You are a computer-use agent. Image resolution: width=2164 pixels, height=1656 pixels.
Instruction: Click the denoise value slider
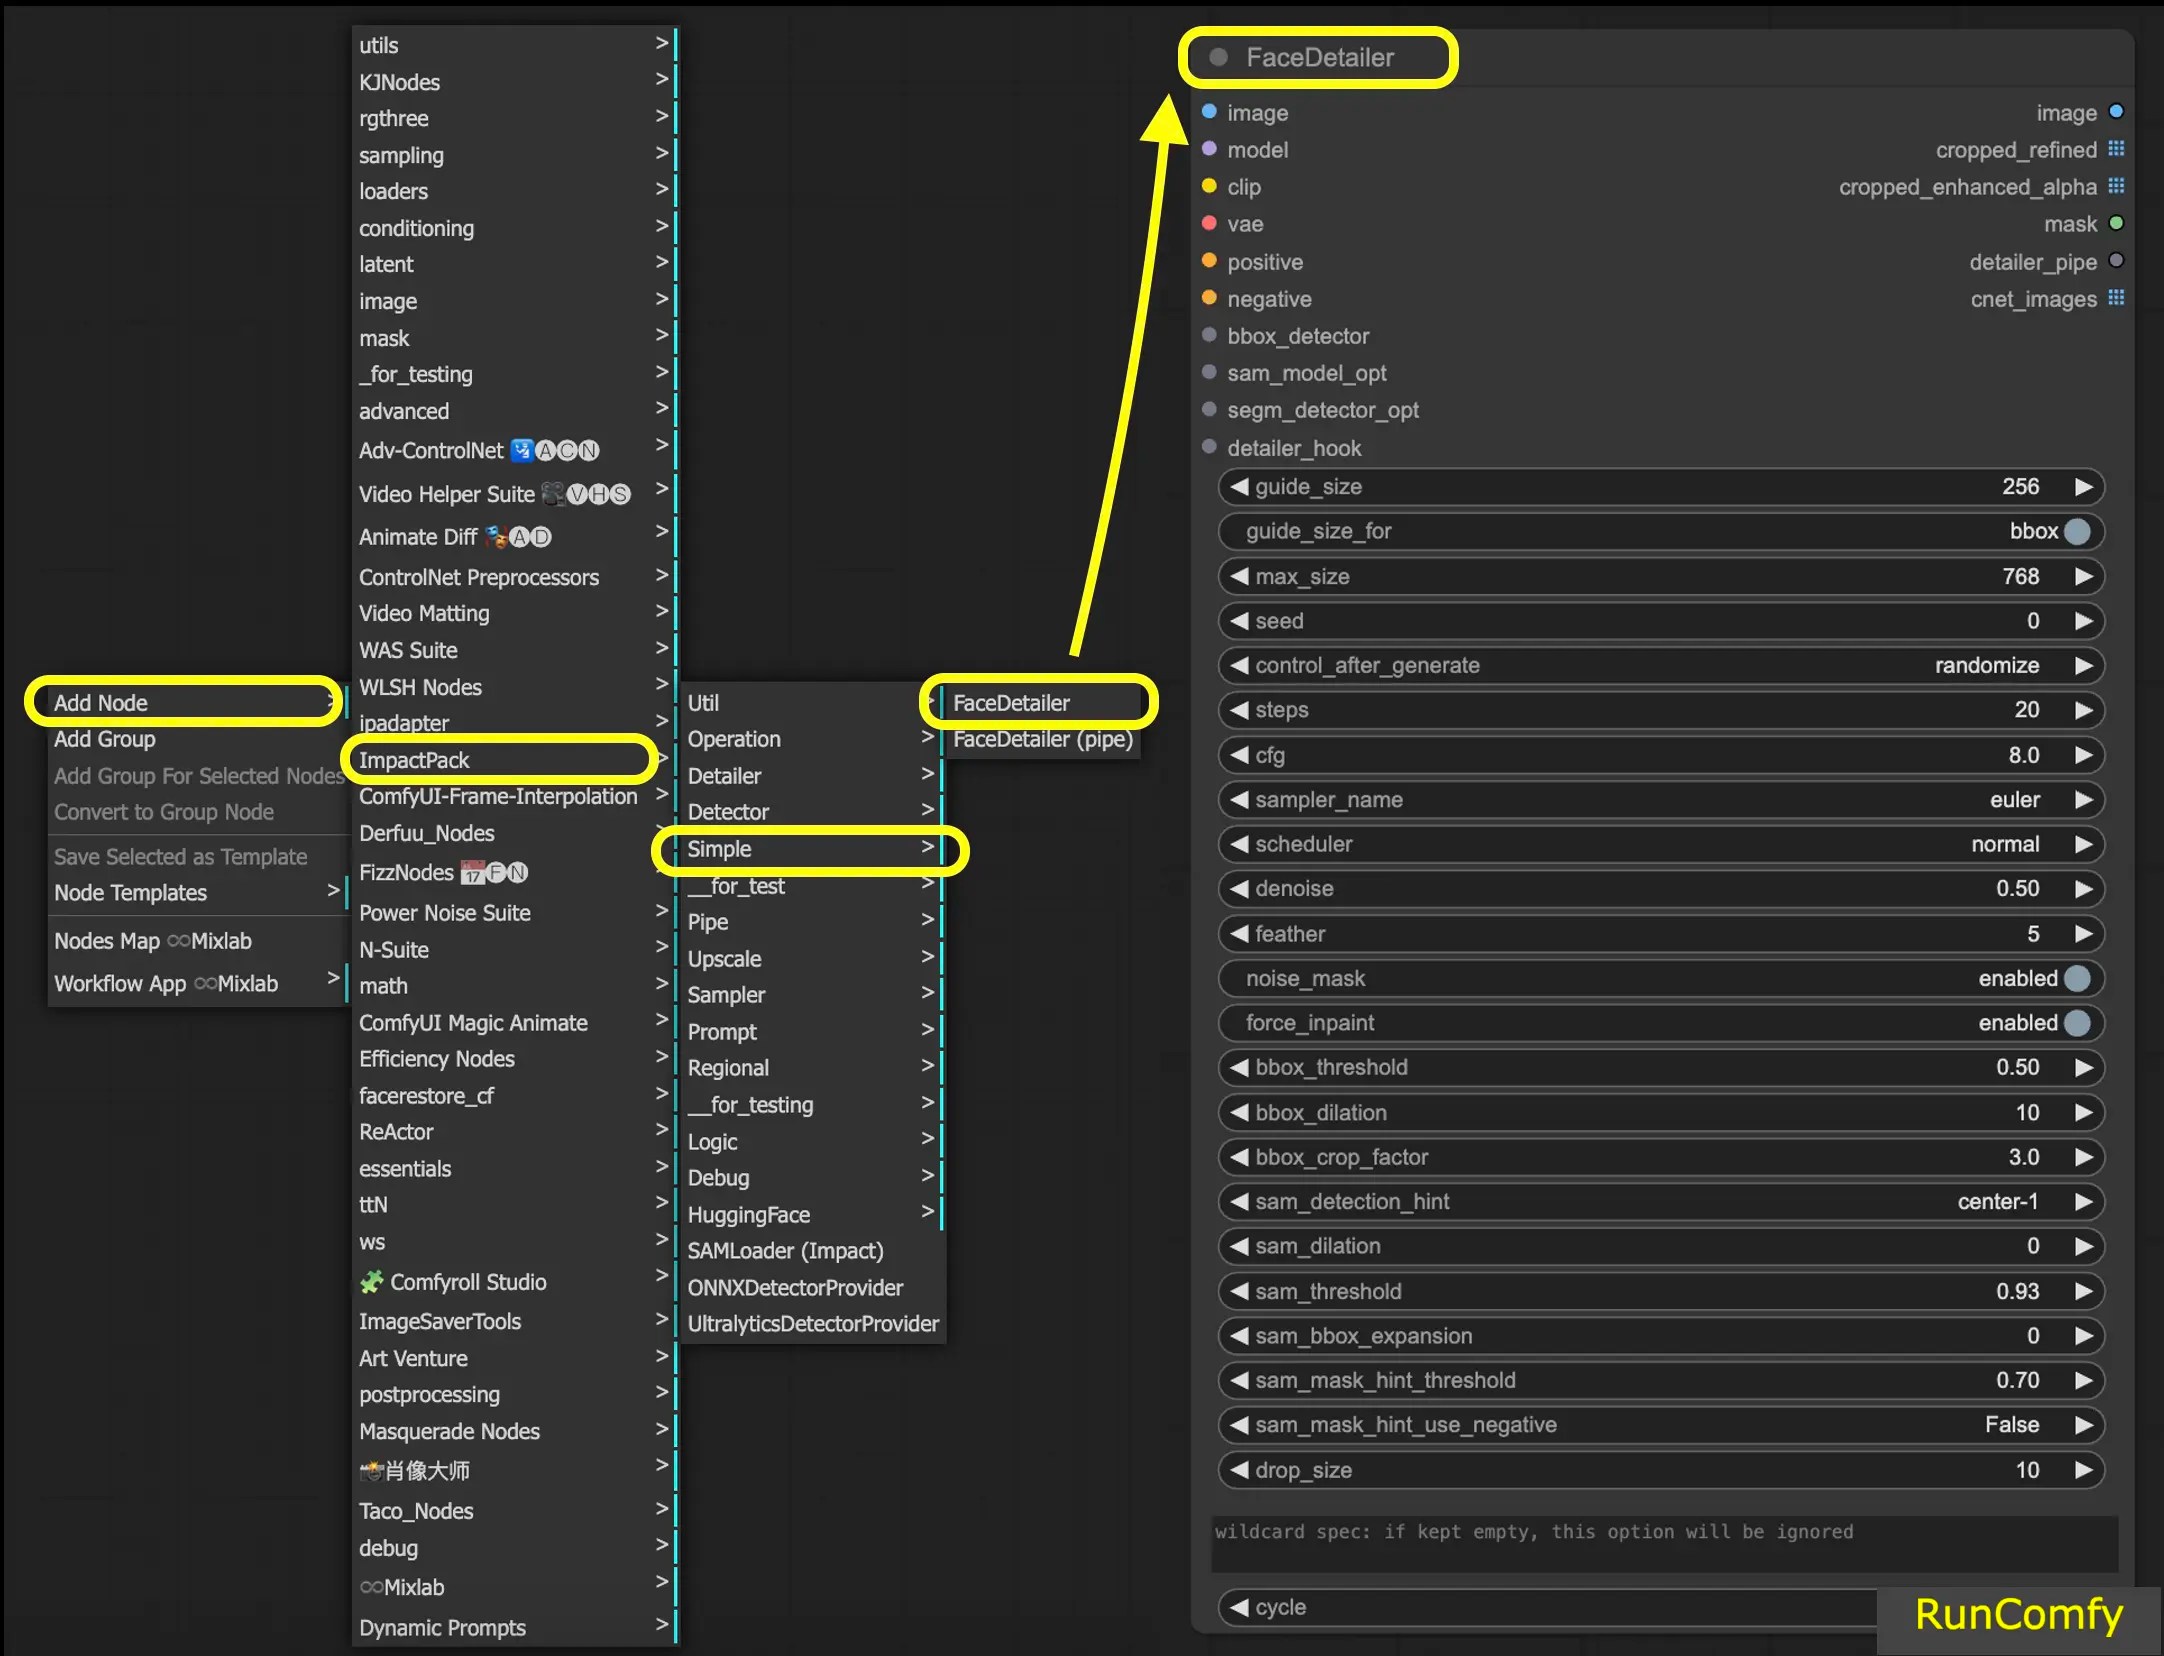[1660, 888]
